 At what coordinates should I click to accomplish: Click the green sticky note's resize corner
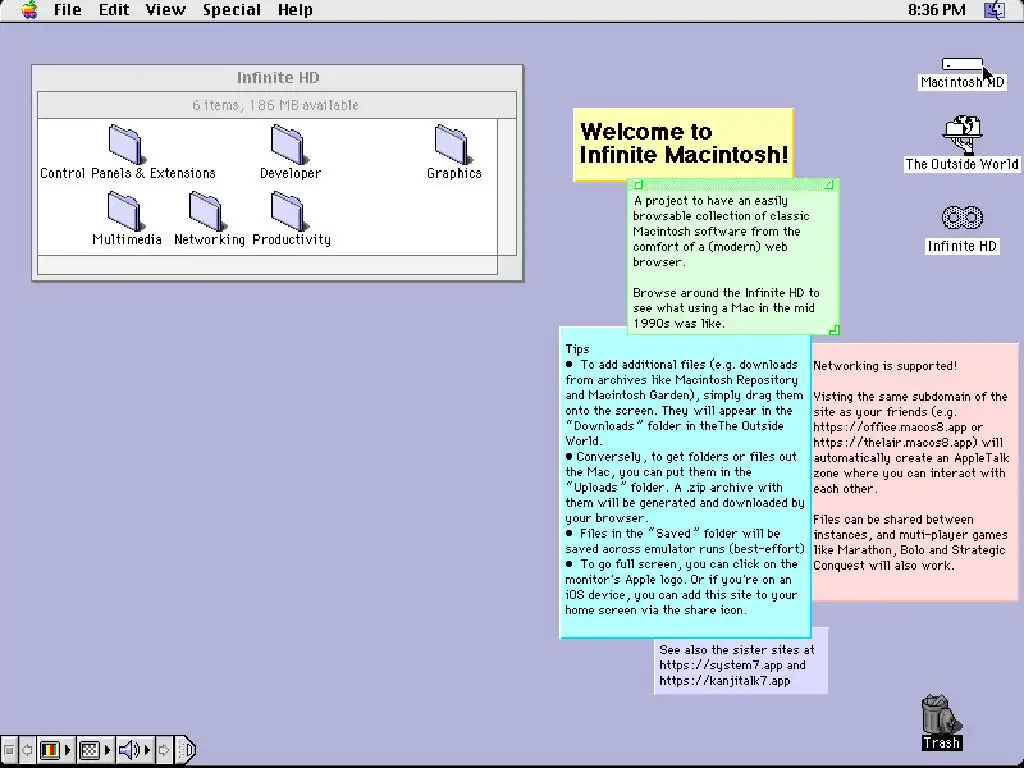pos(833,330)
